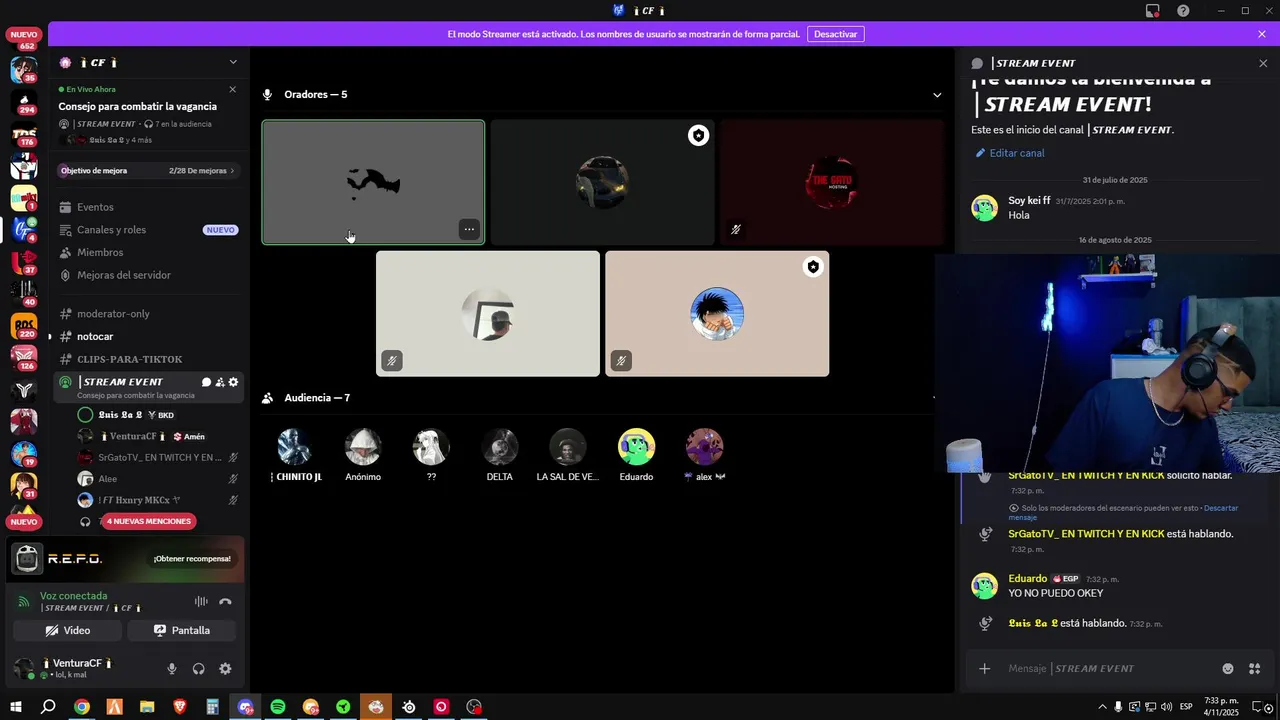1280x720 pixels.
Task: Open Mejoras del servidor
Action: pos(150,275)
